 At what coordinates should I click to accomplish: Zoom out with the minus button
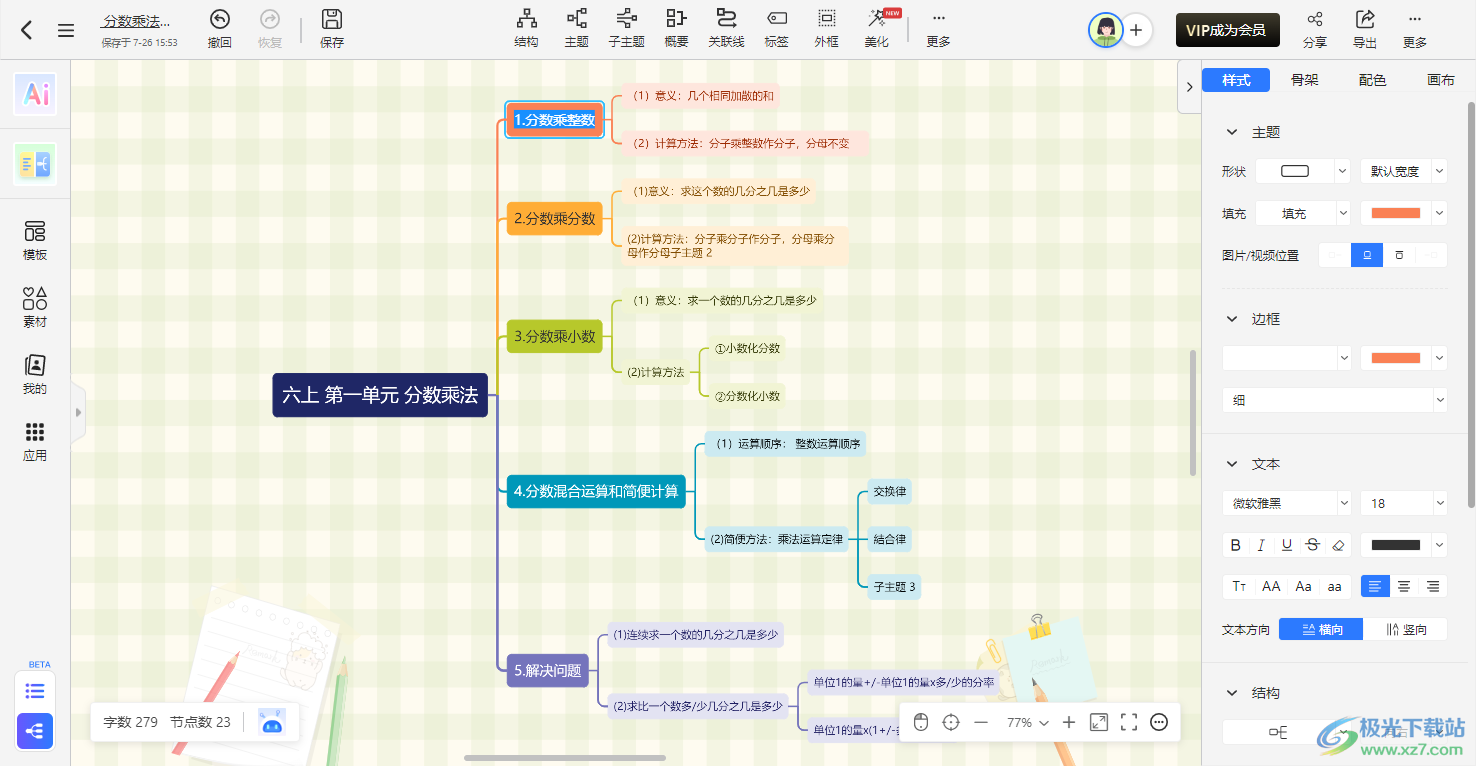pos(981,722)
